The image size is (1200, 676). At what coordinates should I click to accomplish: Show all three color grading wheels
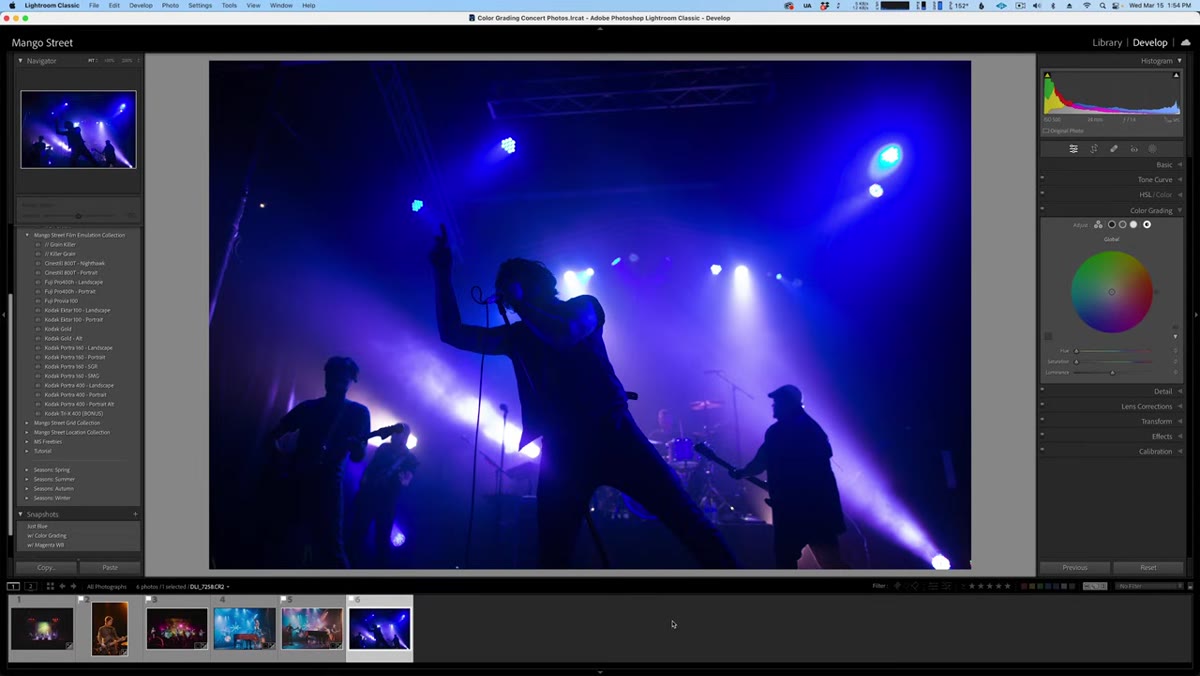(x=1098, y=225)
